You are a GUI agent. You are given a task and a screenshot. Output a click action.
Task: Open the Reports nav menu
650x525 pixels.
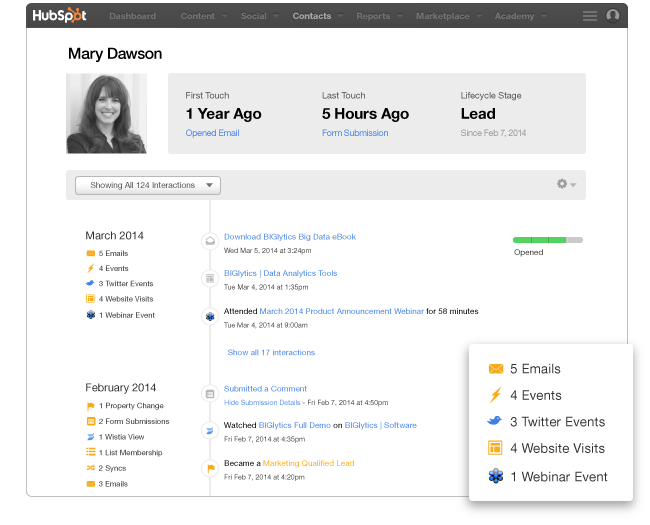click(x=373, y=16)
